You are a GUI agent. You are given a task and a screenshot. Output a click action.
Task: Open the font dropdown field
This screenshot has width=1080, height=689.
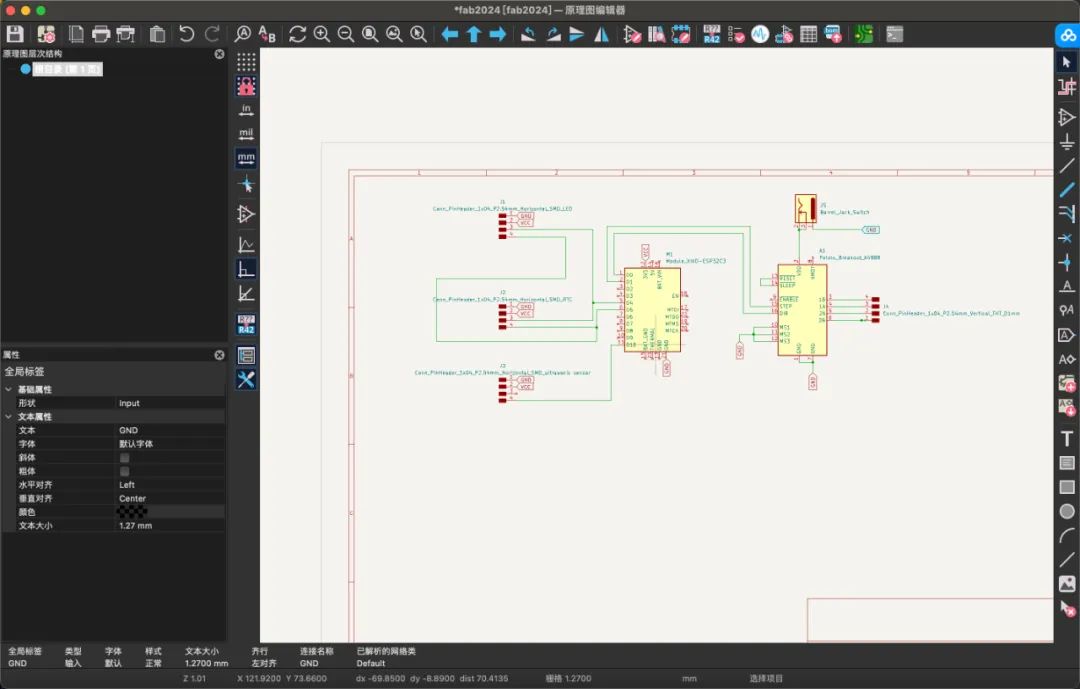click(169, 444)
